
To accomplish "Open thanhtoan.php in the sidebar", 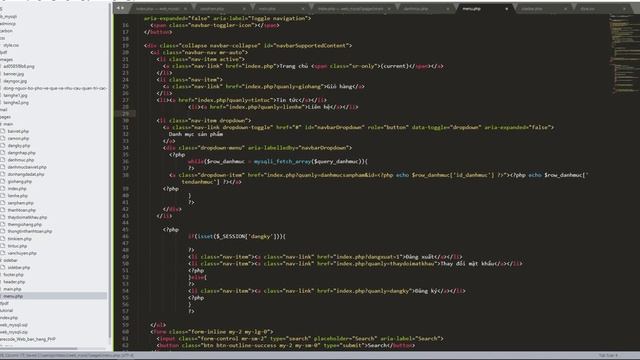I will click(x=21, y=210).
